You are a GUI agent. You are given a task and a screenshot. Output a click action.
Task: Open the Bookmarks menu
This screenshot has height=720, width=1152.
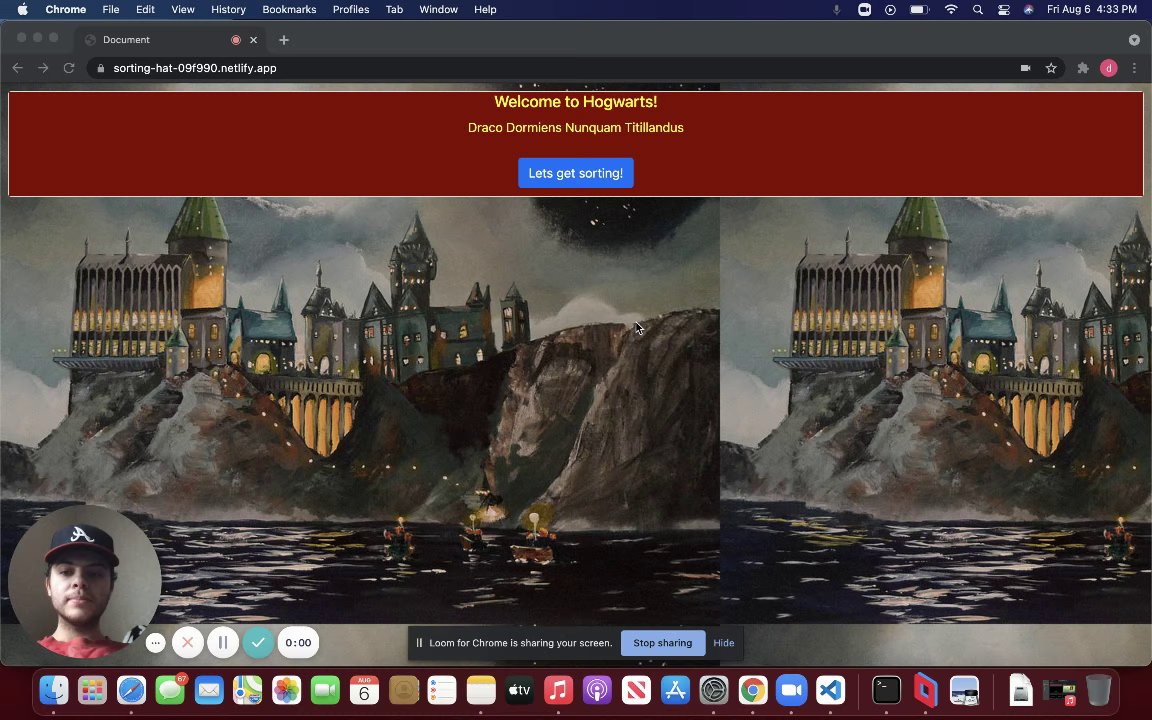[289, 10]
